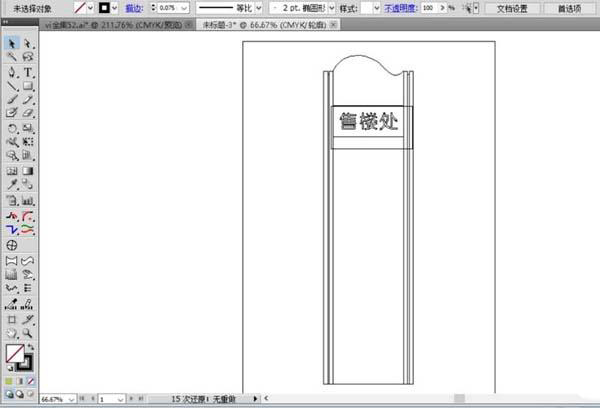Click the Stroke box in toolbox
This screenshot has width=600, height=408.
pyautogui.click(x=26, y=364)
